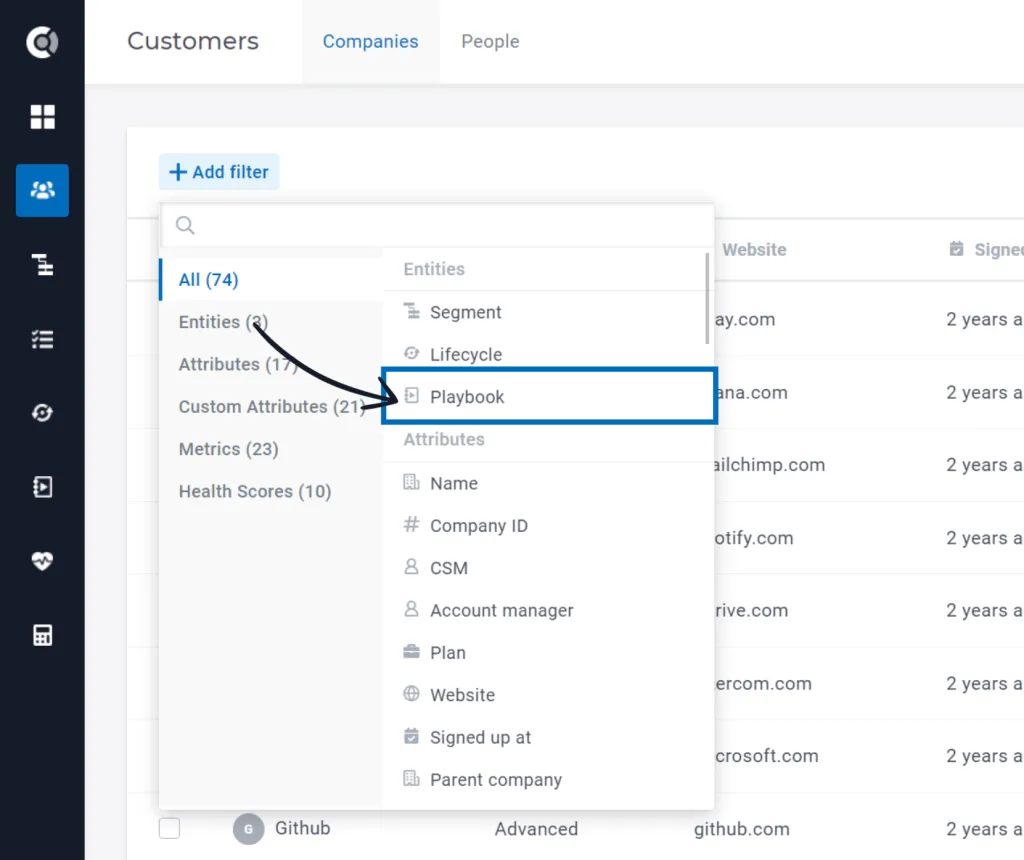Open the Playbooks icon in sidebar
This screenshot has width=1024, height=860.
(x=42, y=486)
